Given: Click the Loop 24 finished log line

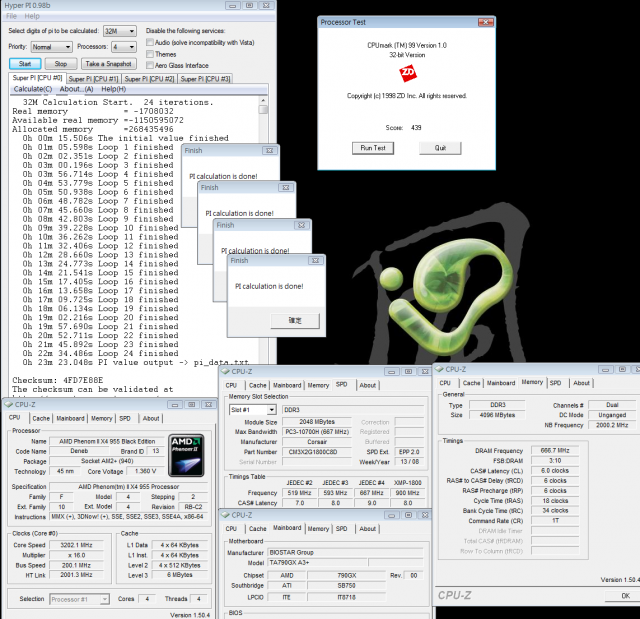Looking at the screenshot, I should 100,353.
